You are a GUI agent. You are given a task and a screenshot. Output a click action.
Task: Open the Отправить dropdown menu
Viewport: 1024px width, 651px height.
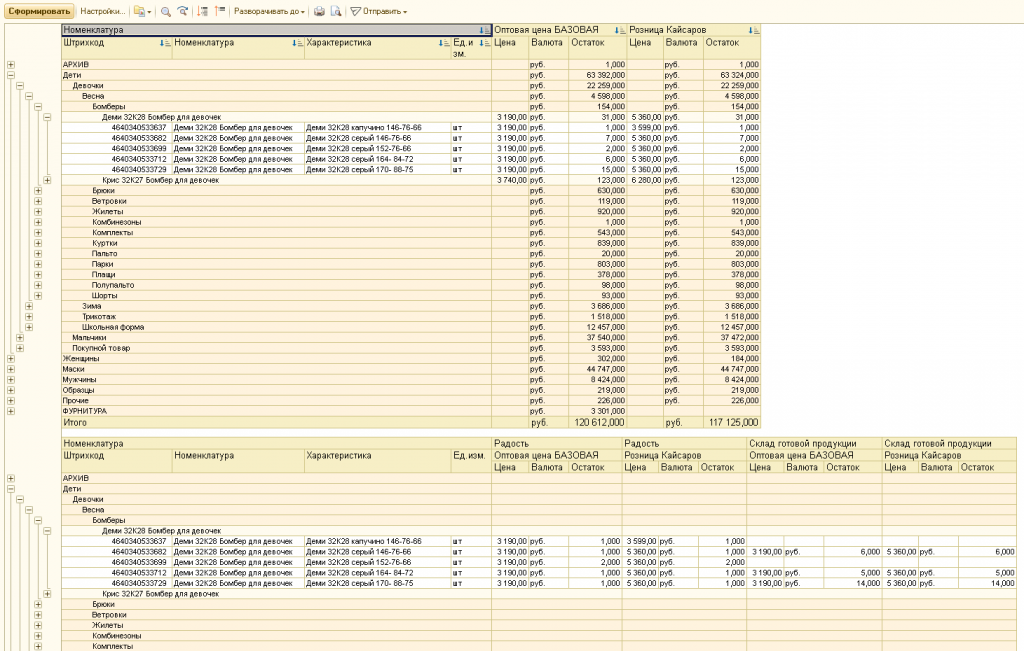[379, 11]
